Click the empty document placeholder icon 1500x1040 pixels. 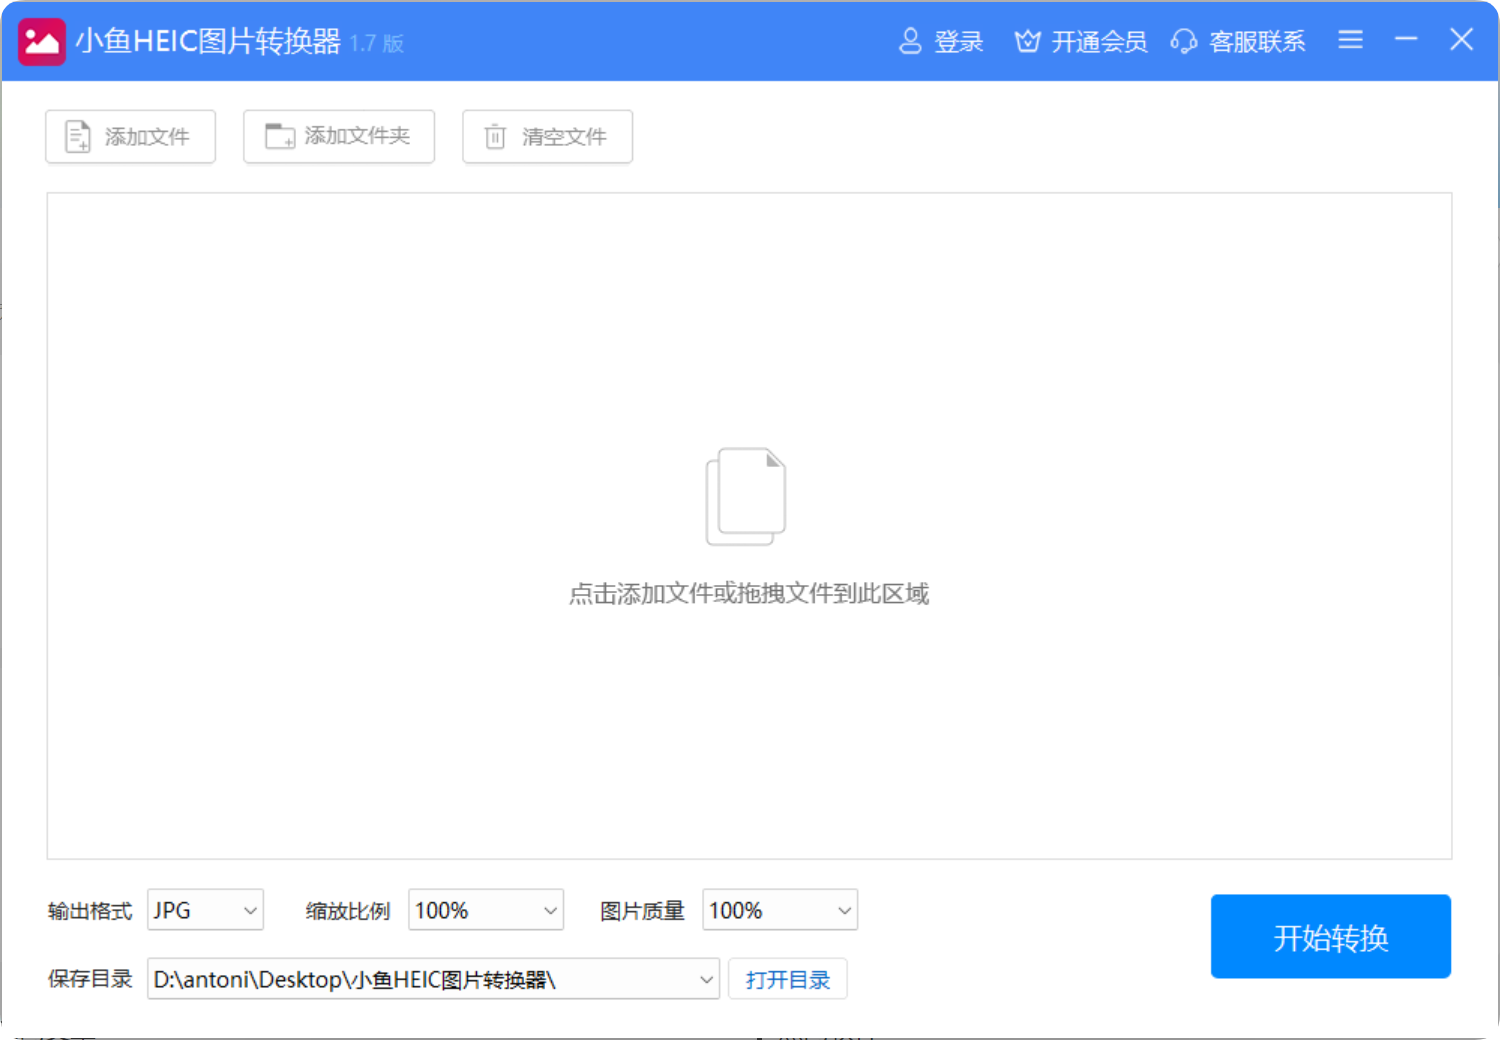click(x=746, y=496)
